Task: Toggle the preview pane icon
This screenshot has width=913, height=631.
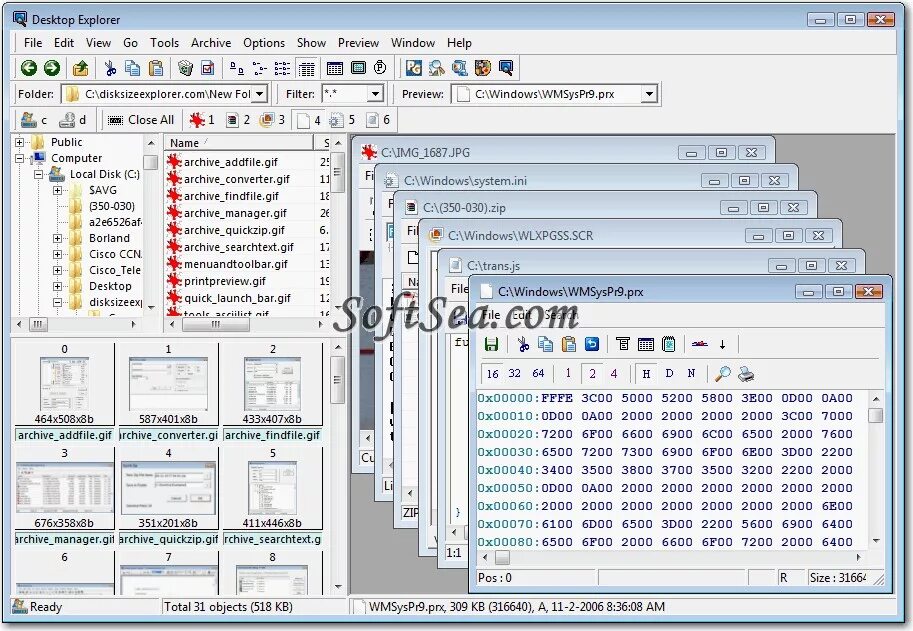Action: 358,68
